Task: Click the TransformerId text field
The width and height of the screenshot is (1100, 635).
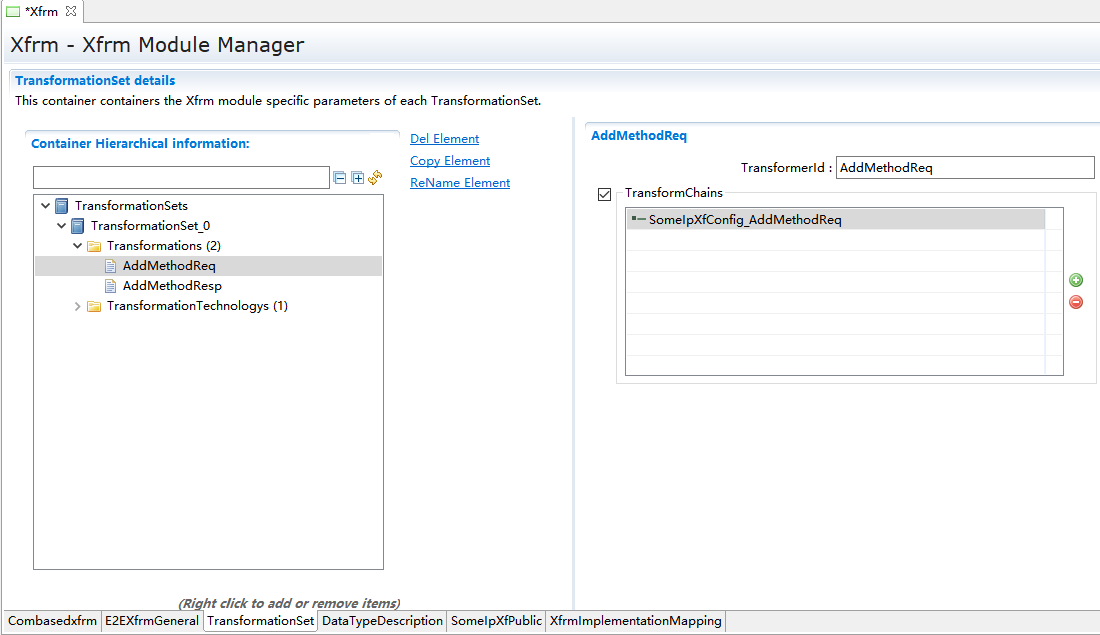Action: [965, 168]
